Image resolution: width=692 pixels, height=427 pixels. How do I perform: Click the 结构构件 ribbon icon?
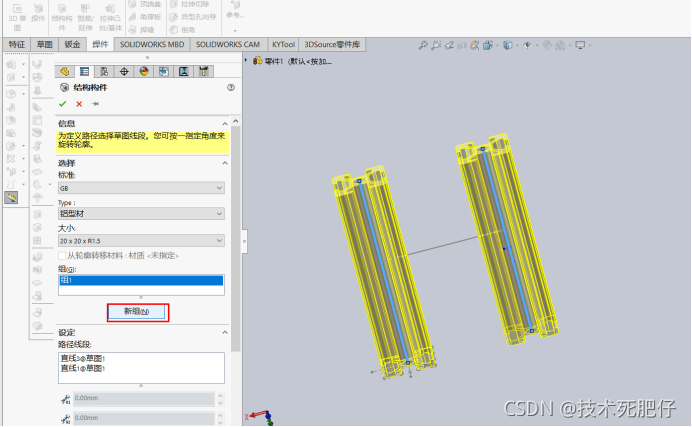pyautogui.click(x=62, y=18)
